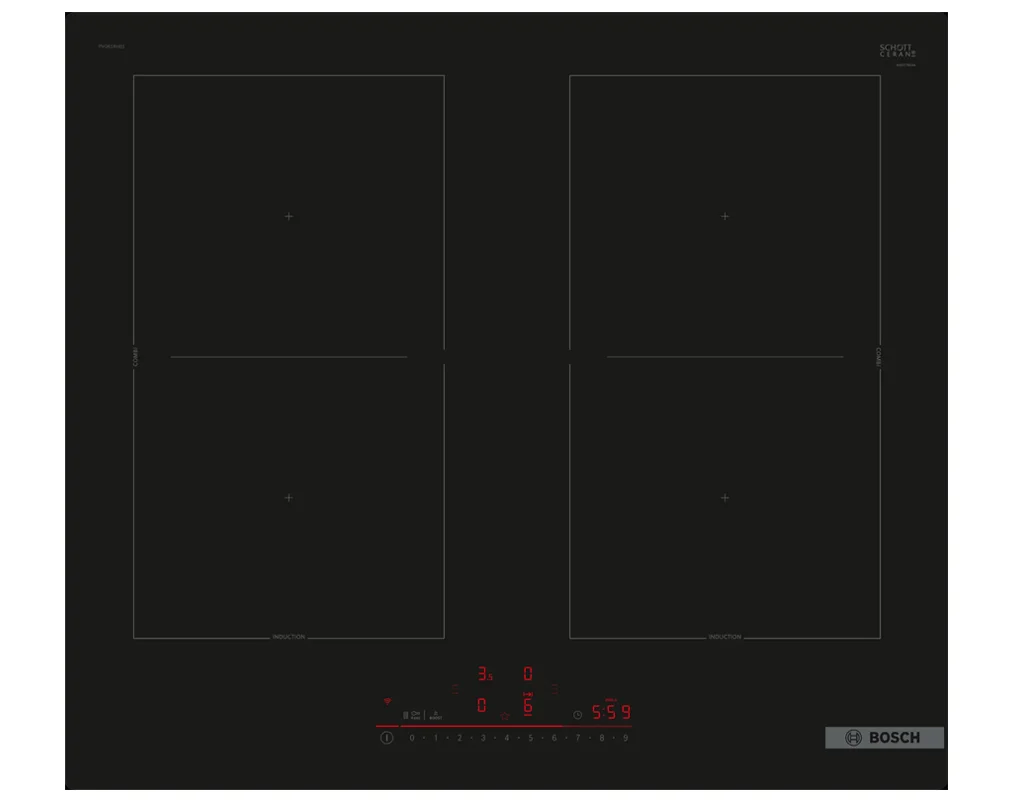The image size is (1020, 800).
Task: Select rear-right zone display showing 0
Action: (x=528, y=674)
